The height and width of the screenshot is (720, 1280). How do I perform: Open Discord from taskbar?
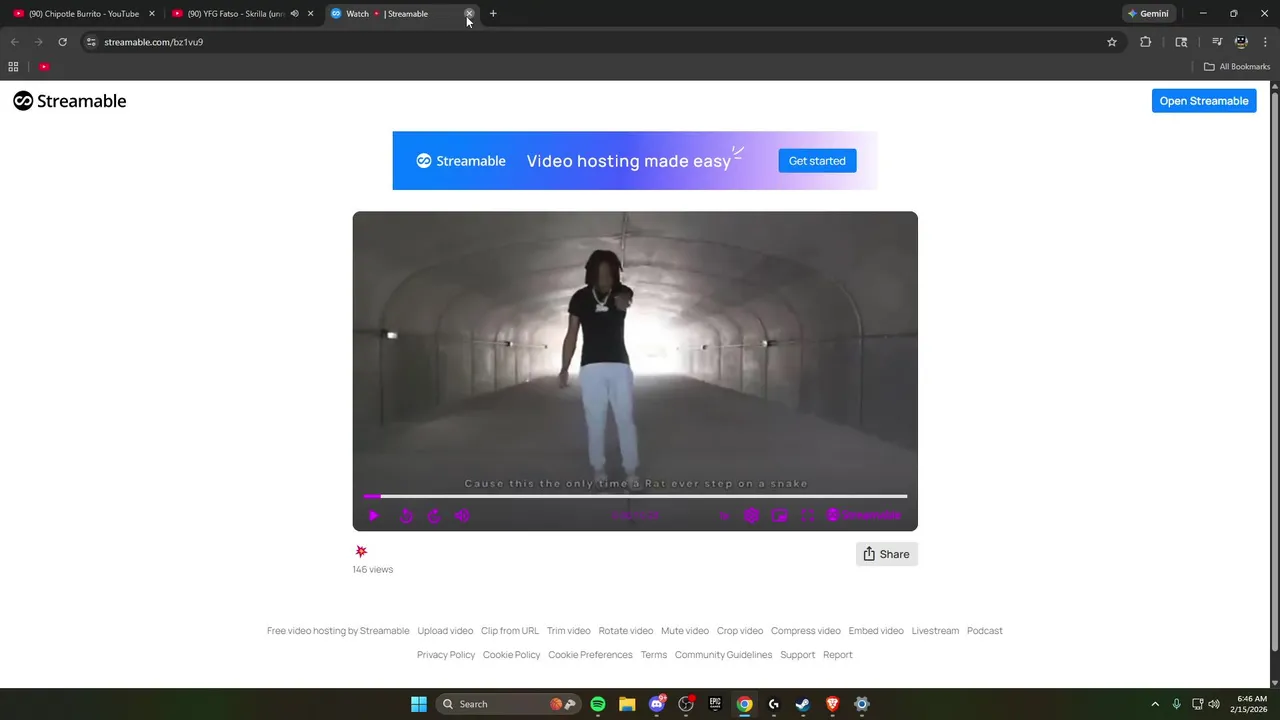[657, 704]
